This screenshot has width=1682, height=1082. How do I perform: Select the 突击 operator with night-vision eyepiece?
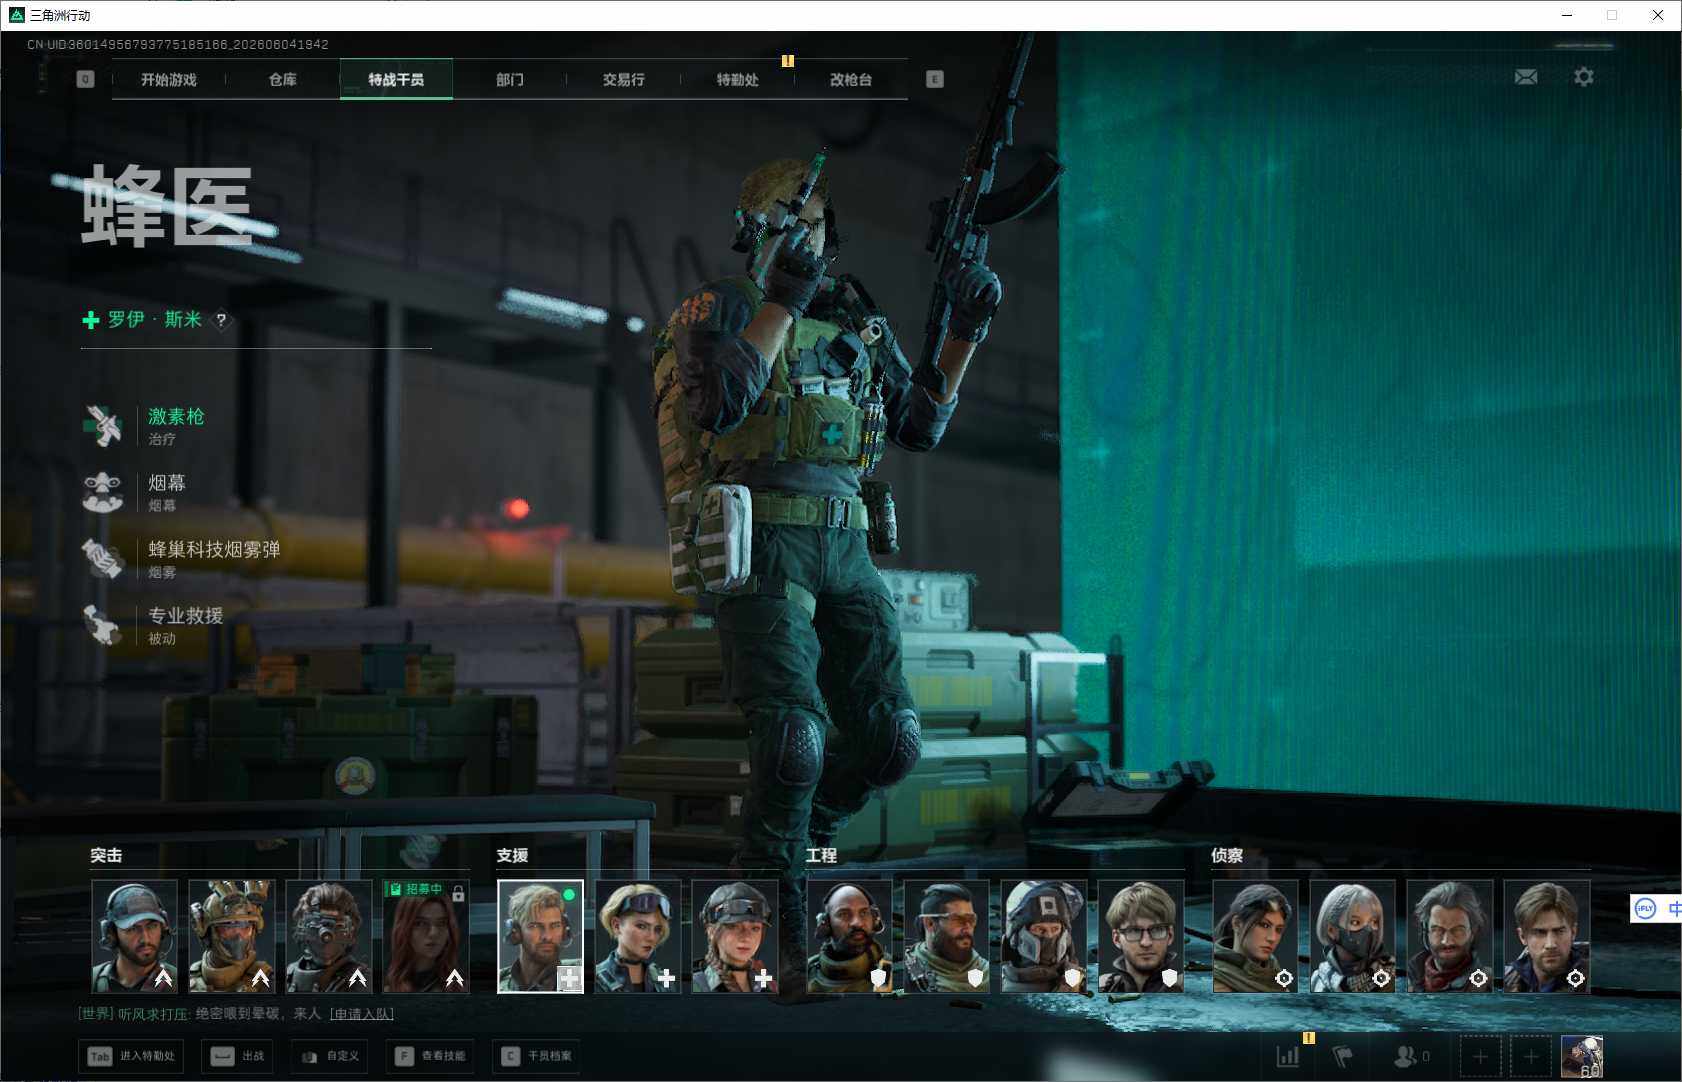pos(328,936)
